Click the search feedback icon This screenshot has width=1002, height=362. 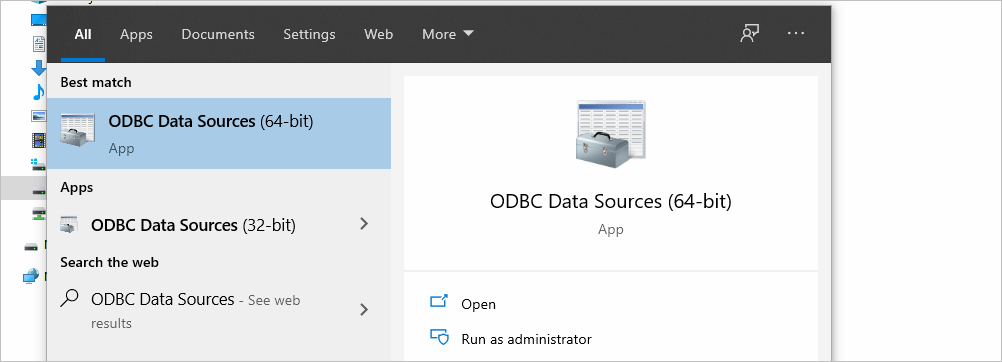[749, 34]
